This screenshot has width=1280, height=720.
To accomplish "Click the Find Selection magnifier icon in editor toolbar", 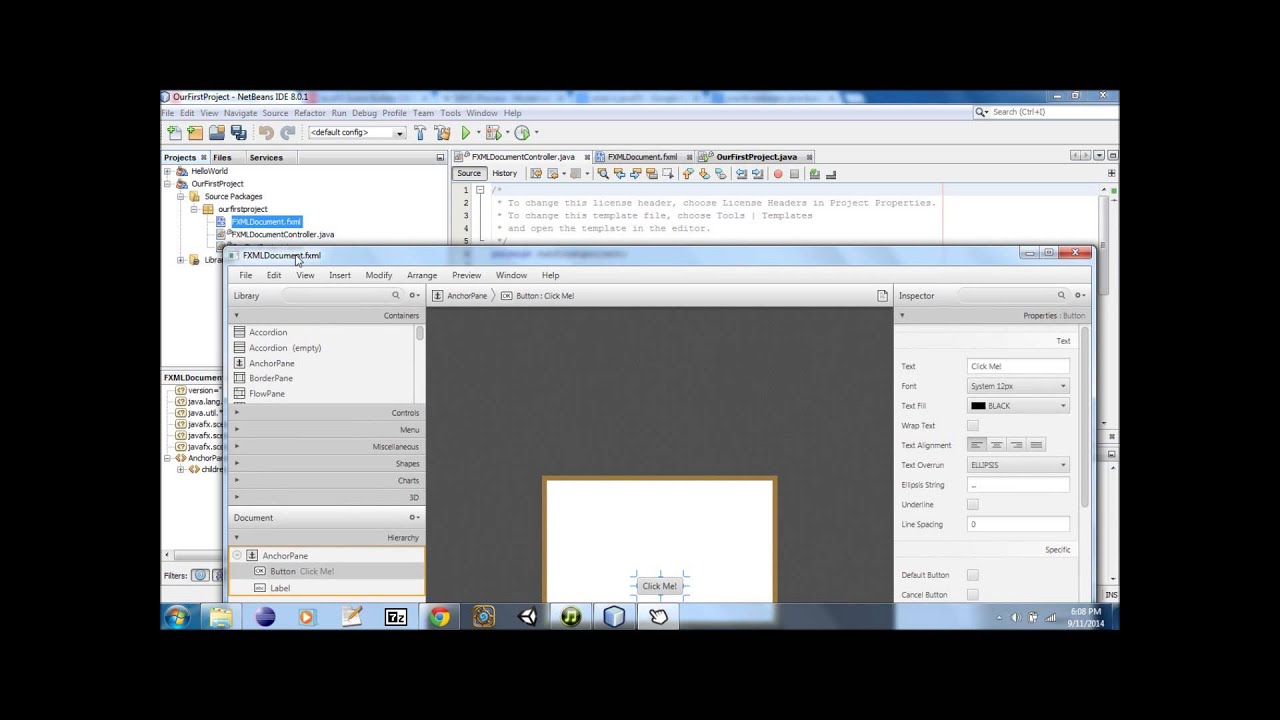I will pyautogui.click(x=602, y=174).
